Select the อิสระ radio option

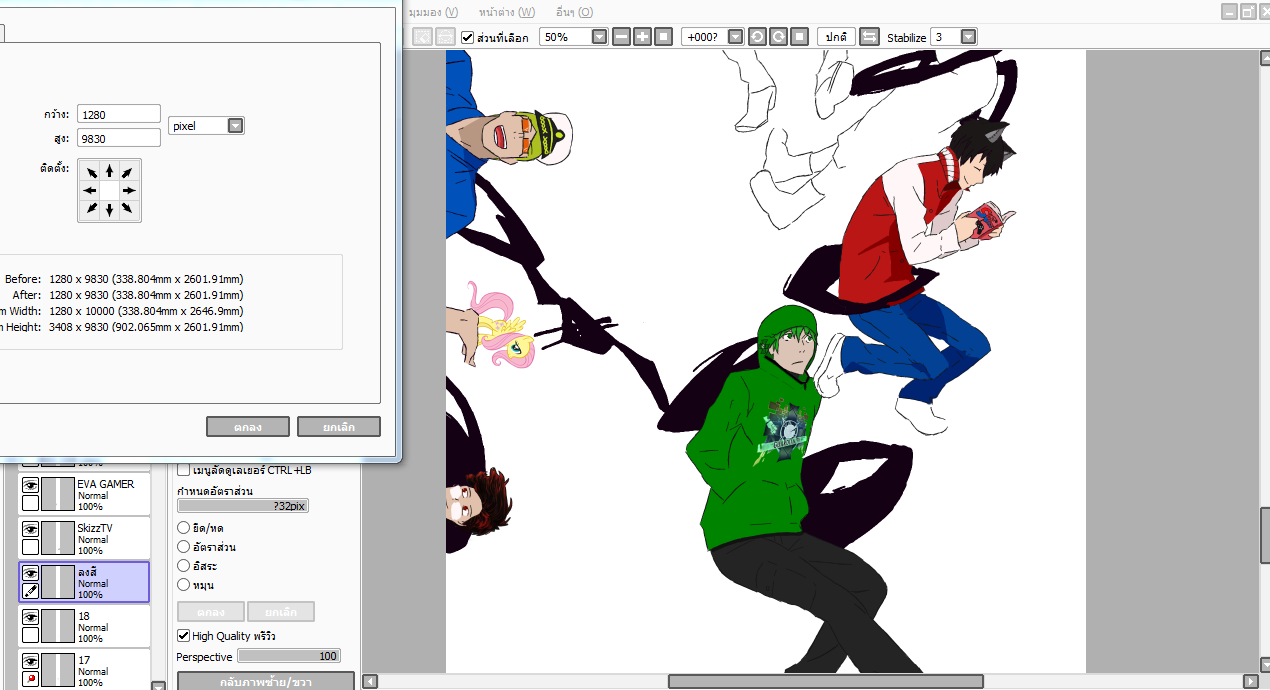pyautogui.click(x=183, y=566)
